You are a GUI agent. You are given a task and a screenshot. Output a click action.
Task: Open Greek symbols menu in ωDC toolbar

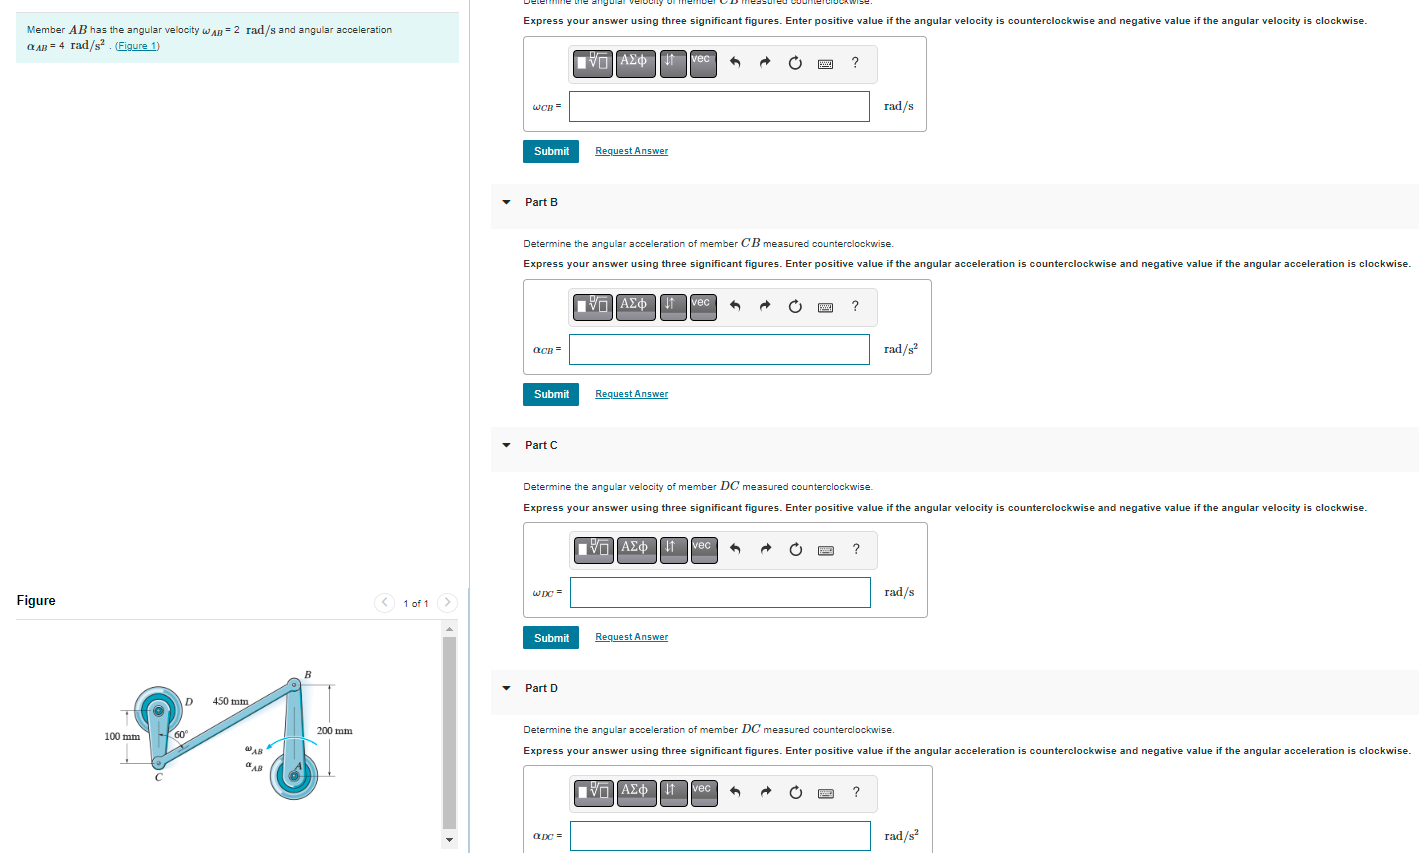point(635,549)
